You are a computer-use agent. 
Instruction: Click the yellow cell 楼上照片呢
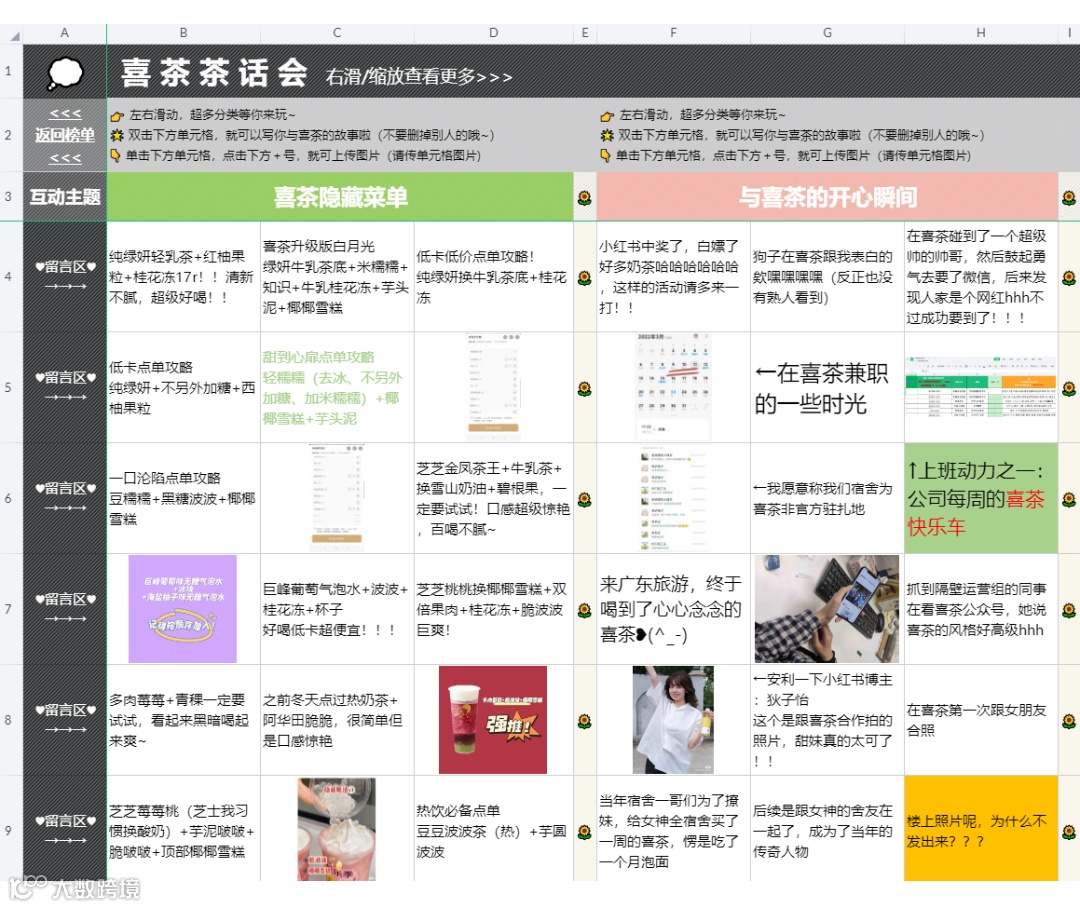click(981, 829)
